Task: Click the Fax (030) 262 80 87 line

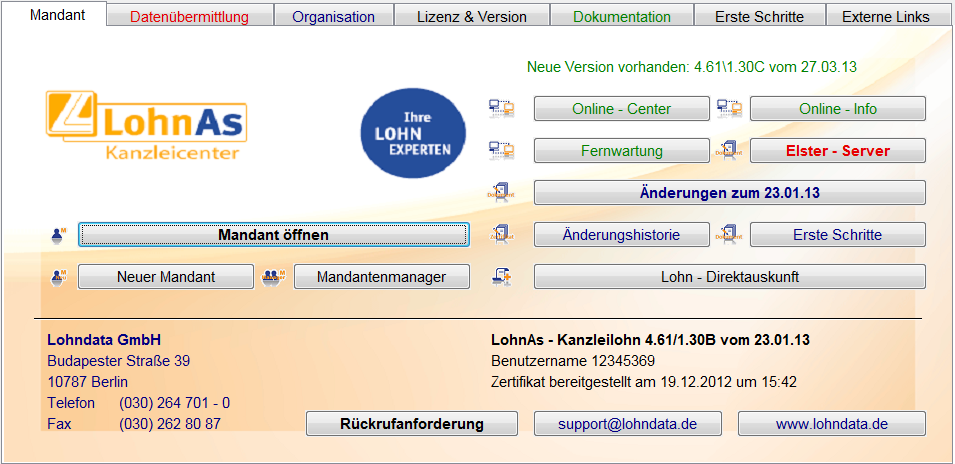Action: coord(134,423)
